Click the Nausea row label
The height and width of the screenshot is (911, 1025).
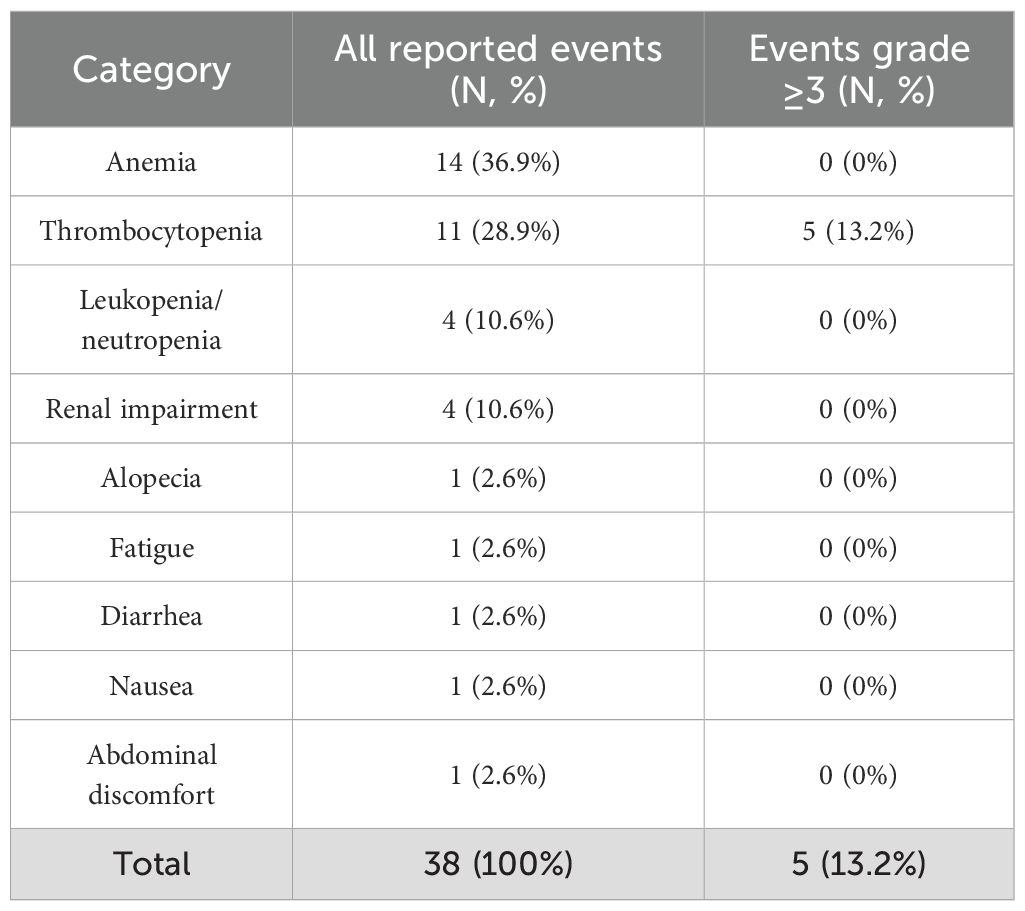[x=151, y=686]
